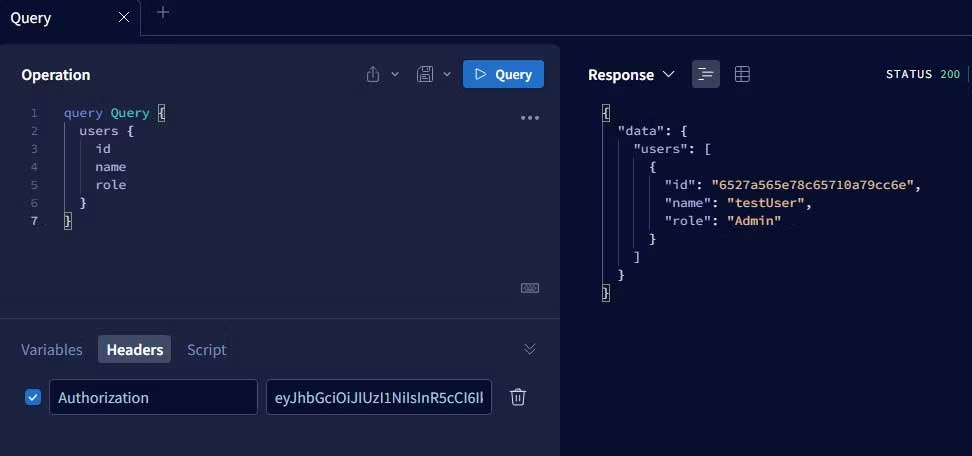Click the 'name' field in the query
The height and width of the screenshot is (456, 972).
[111, 167]
